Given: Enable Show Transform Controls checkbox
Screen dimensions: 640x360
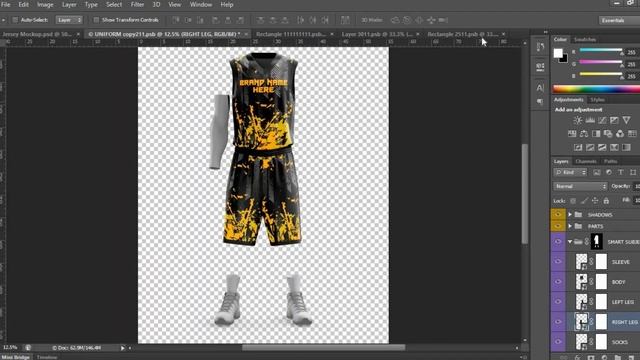Looking at the screenshot, I should [96, 20].
